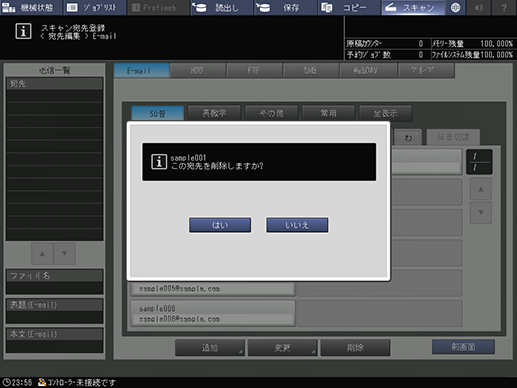The height and width of the screenshot is (388, 517).
Task: Select the 50音 index tab
Action: point(158,113)
